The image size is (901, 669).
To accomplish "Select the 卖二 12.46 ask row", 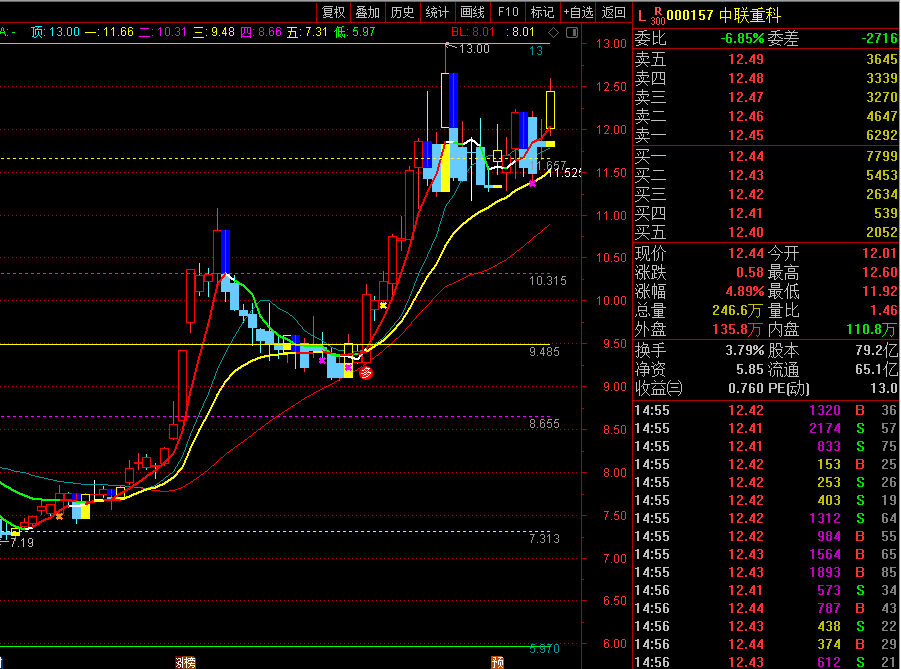I will click(766, 116).
